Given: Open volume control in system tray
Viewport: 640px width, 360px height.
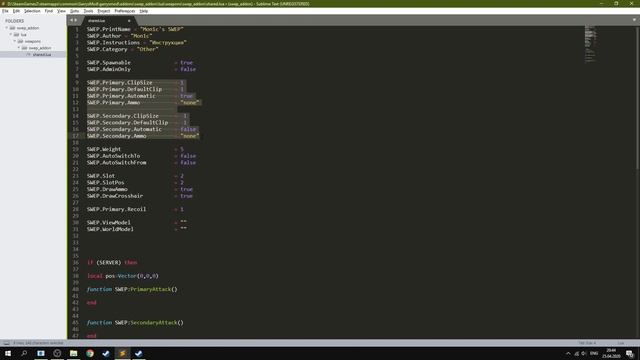Looking at the screenshot, I should tap(584, 353).
